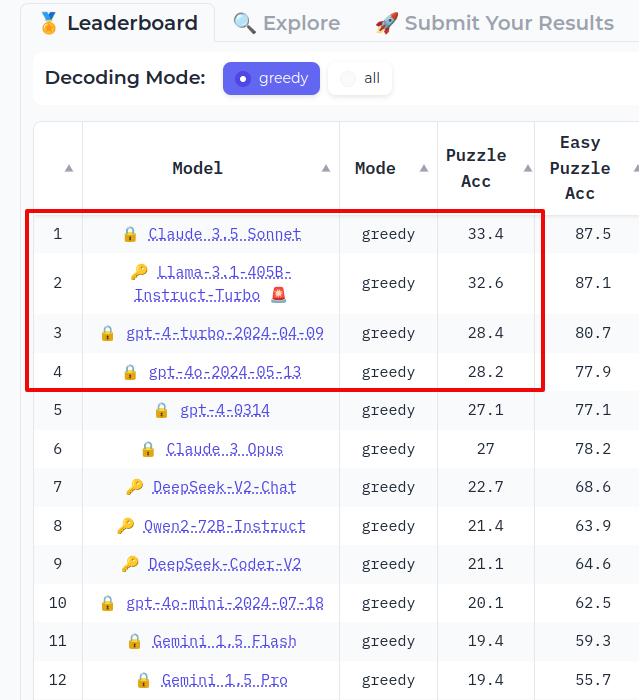639x700 pixels.
Task: Open the DeepSeek-V2-Chat link
Action: [x=225, y=487]
